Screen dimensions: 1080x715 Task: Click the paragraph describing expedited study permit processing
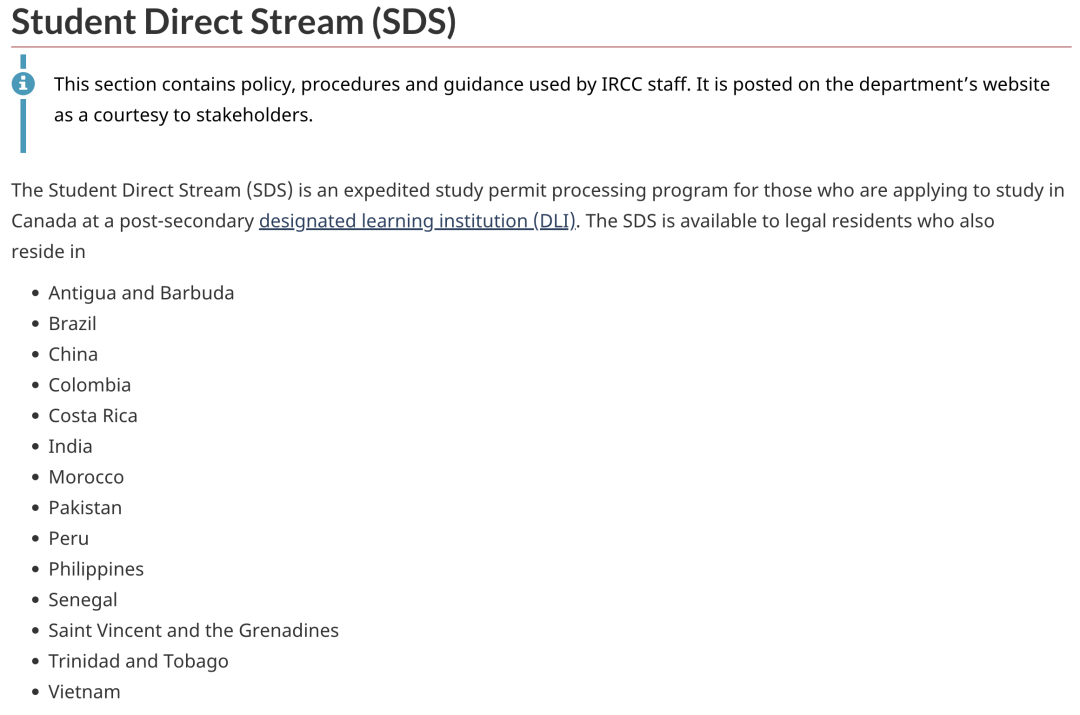[x=538, y=220]
